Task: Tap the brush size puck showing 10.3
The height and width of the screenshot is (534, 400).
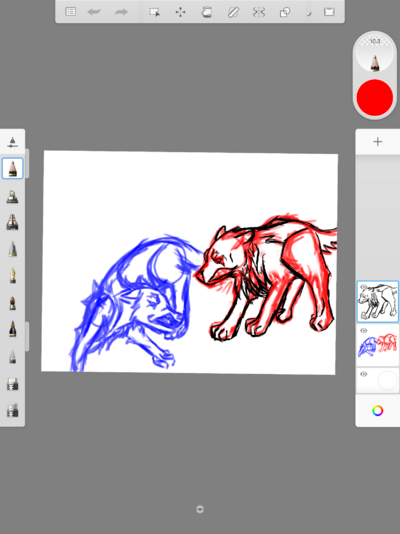Action: tap(375, 52)
